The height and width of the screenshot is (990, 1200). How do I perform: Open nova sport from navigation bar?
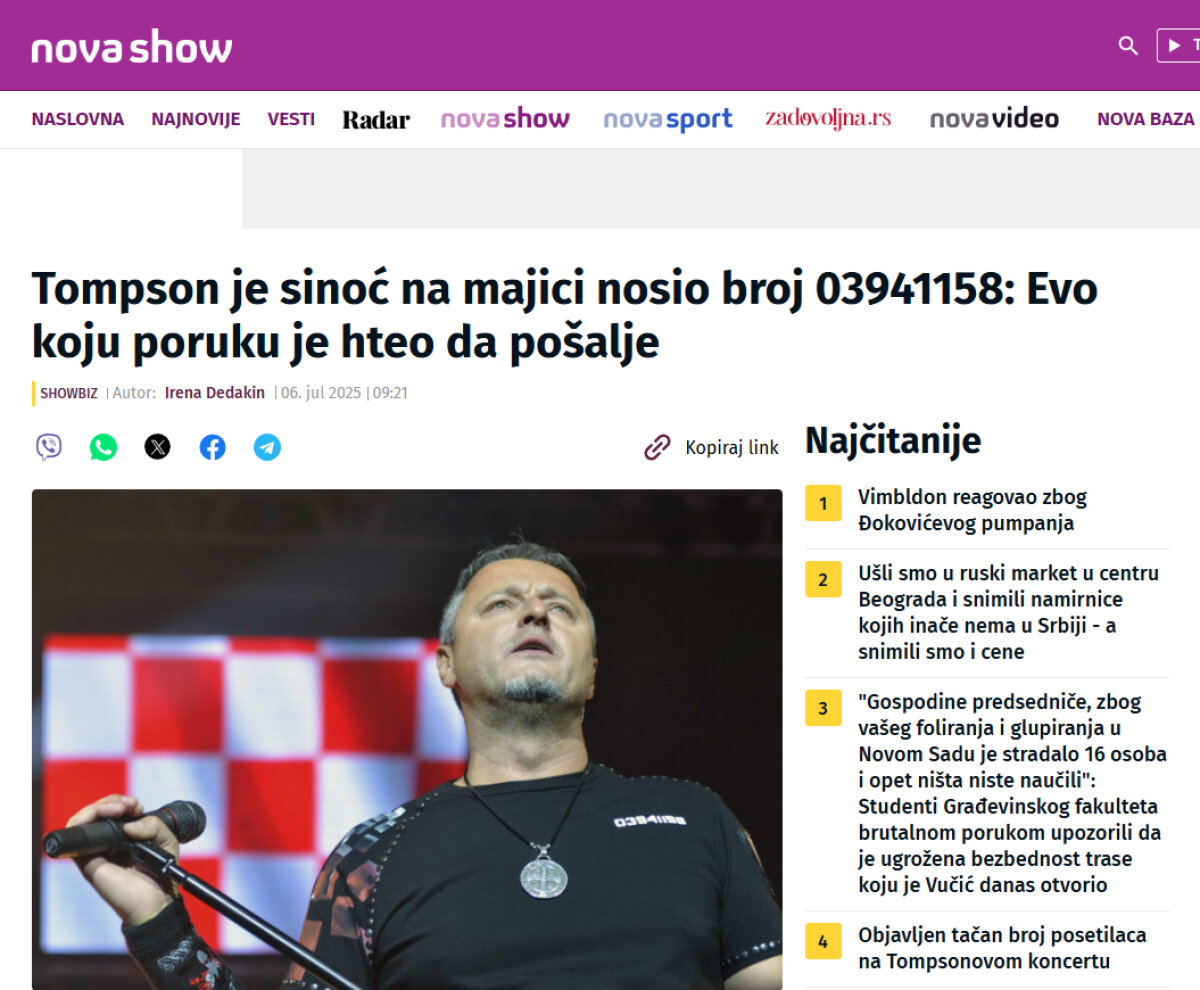click(x=668, y=119)
